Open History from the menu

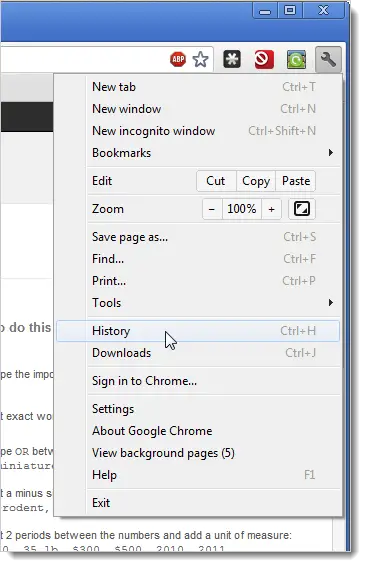pos(198,331)
